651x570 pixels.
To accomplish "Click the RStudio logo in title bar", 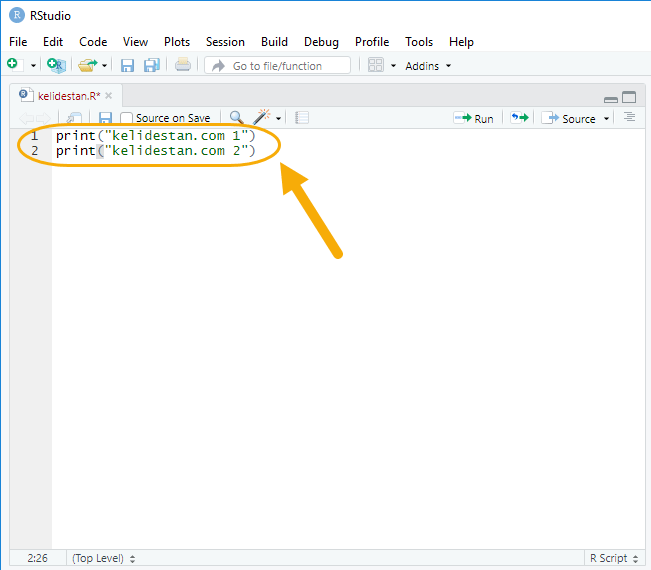I will coord(17,15).
